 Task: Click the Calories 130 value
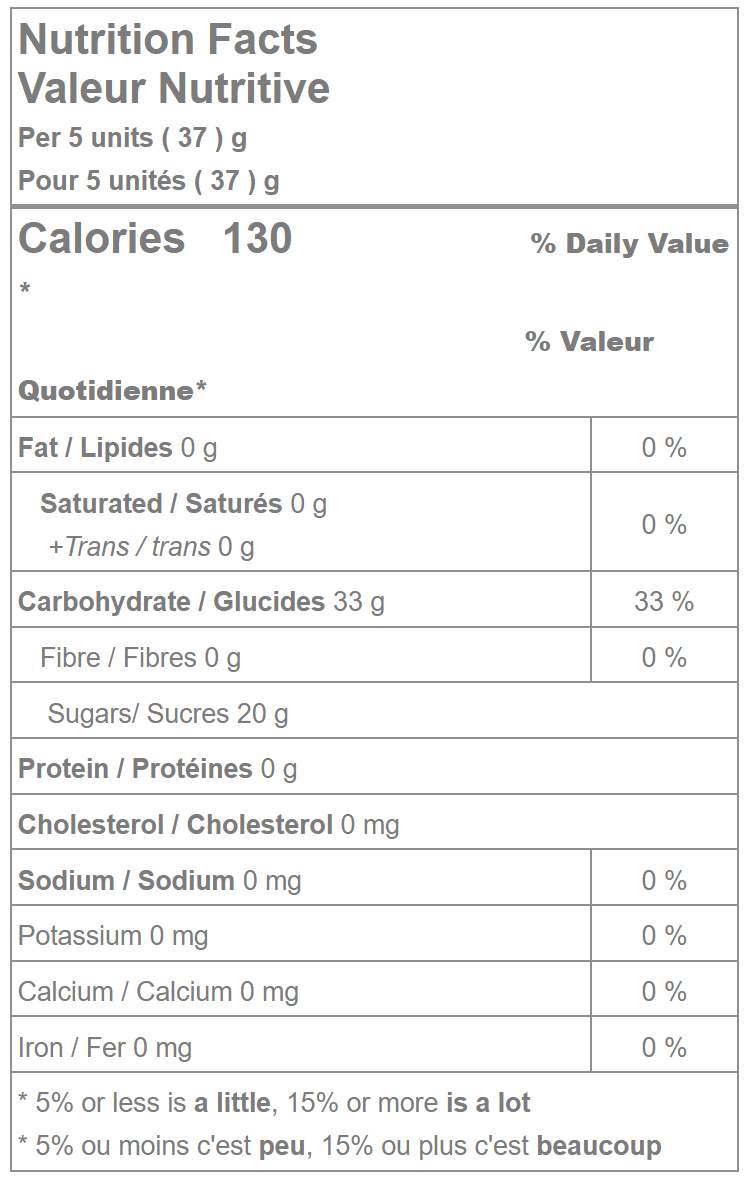[x=155, y=239]
